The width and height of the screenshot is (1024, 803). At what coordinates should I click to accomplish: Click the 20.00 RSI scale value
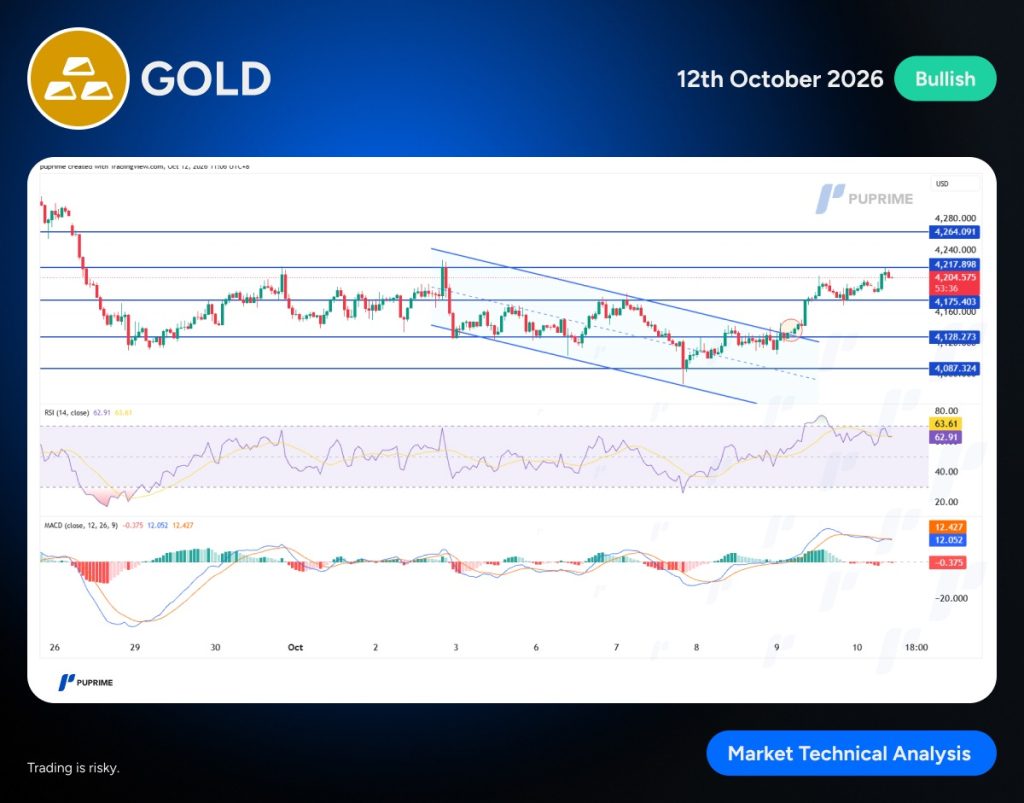pos(946,502)
